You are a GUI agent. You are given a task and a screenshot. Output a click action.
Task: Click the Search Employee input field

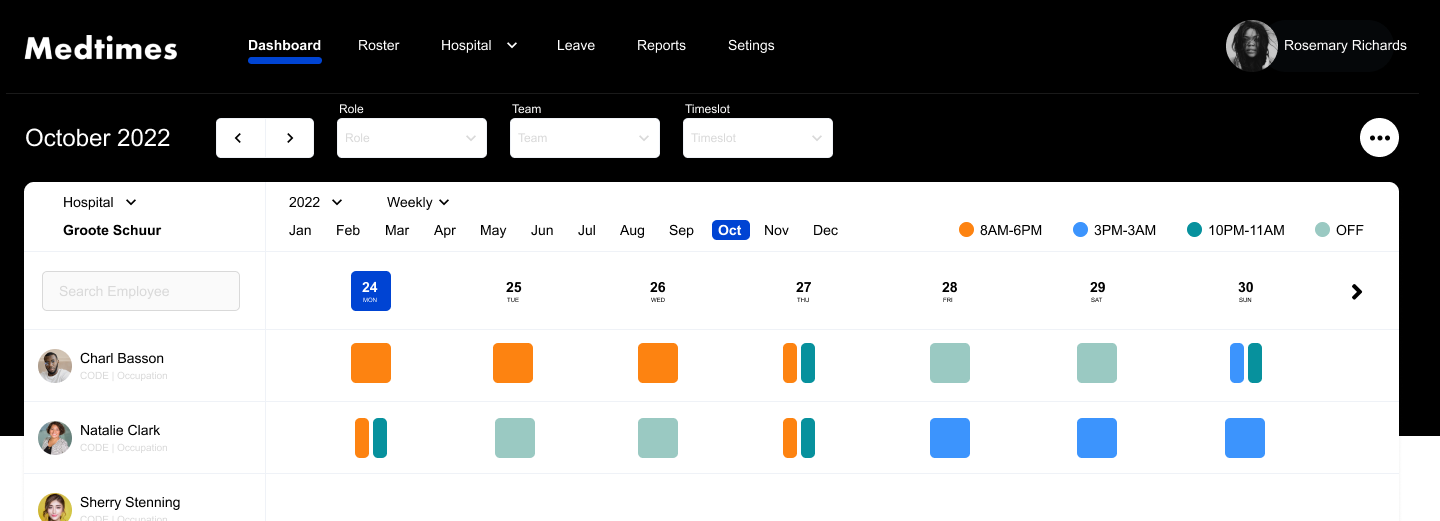141,291
